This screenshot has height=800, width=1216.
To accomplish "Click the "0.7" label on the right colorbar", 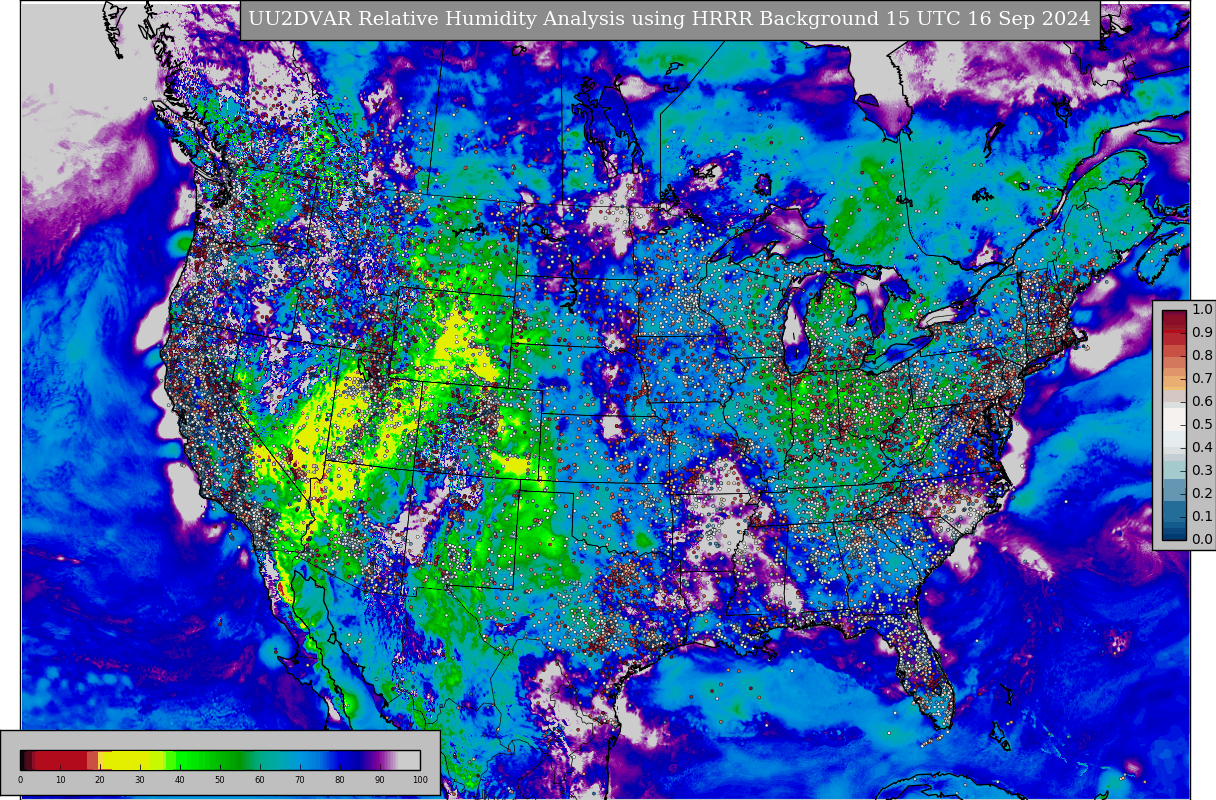I will tap(1202, 378).
